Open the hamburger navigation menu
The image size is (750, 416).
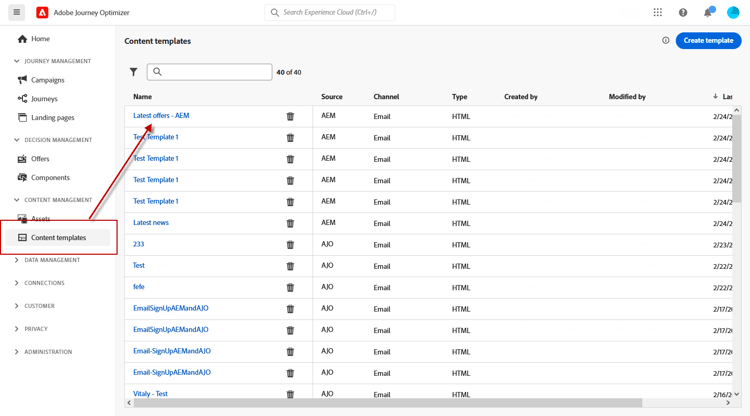16,13
